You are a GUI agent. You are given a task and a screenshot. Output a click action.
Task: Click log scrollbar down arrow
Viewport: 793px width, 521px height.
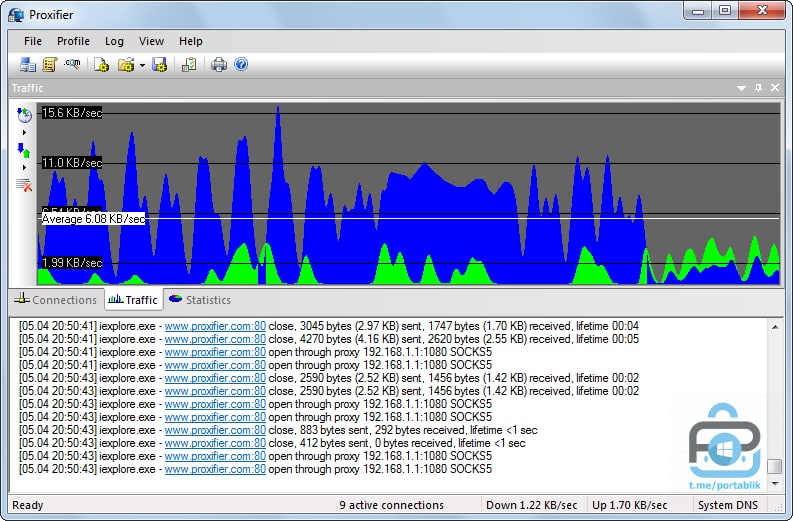(x=775, y=484)
